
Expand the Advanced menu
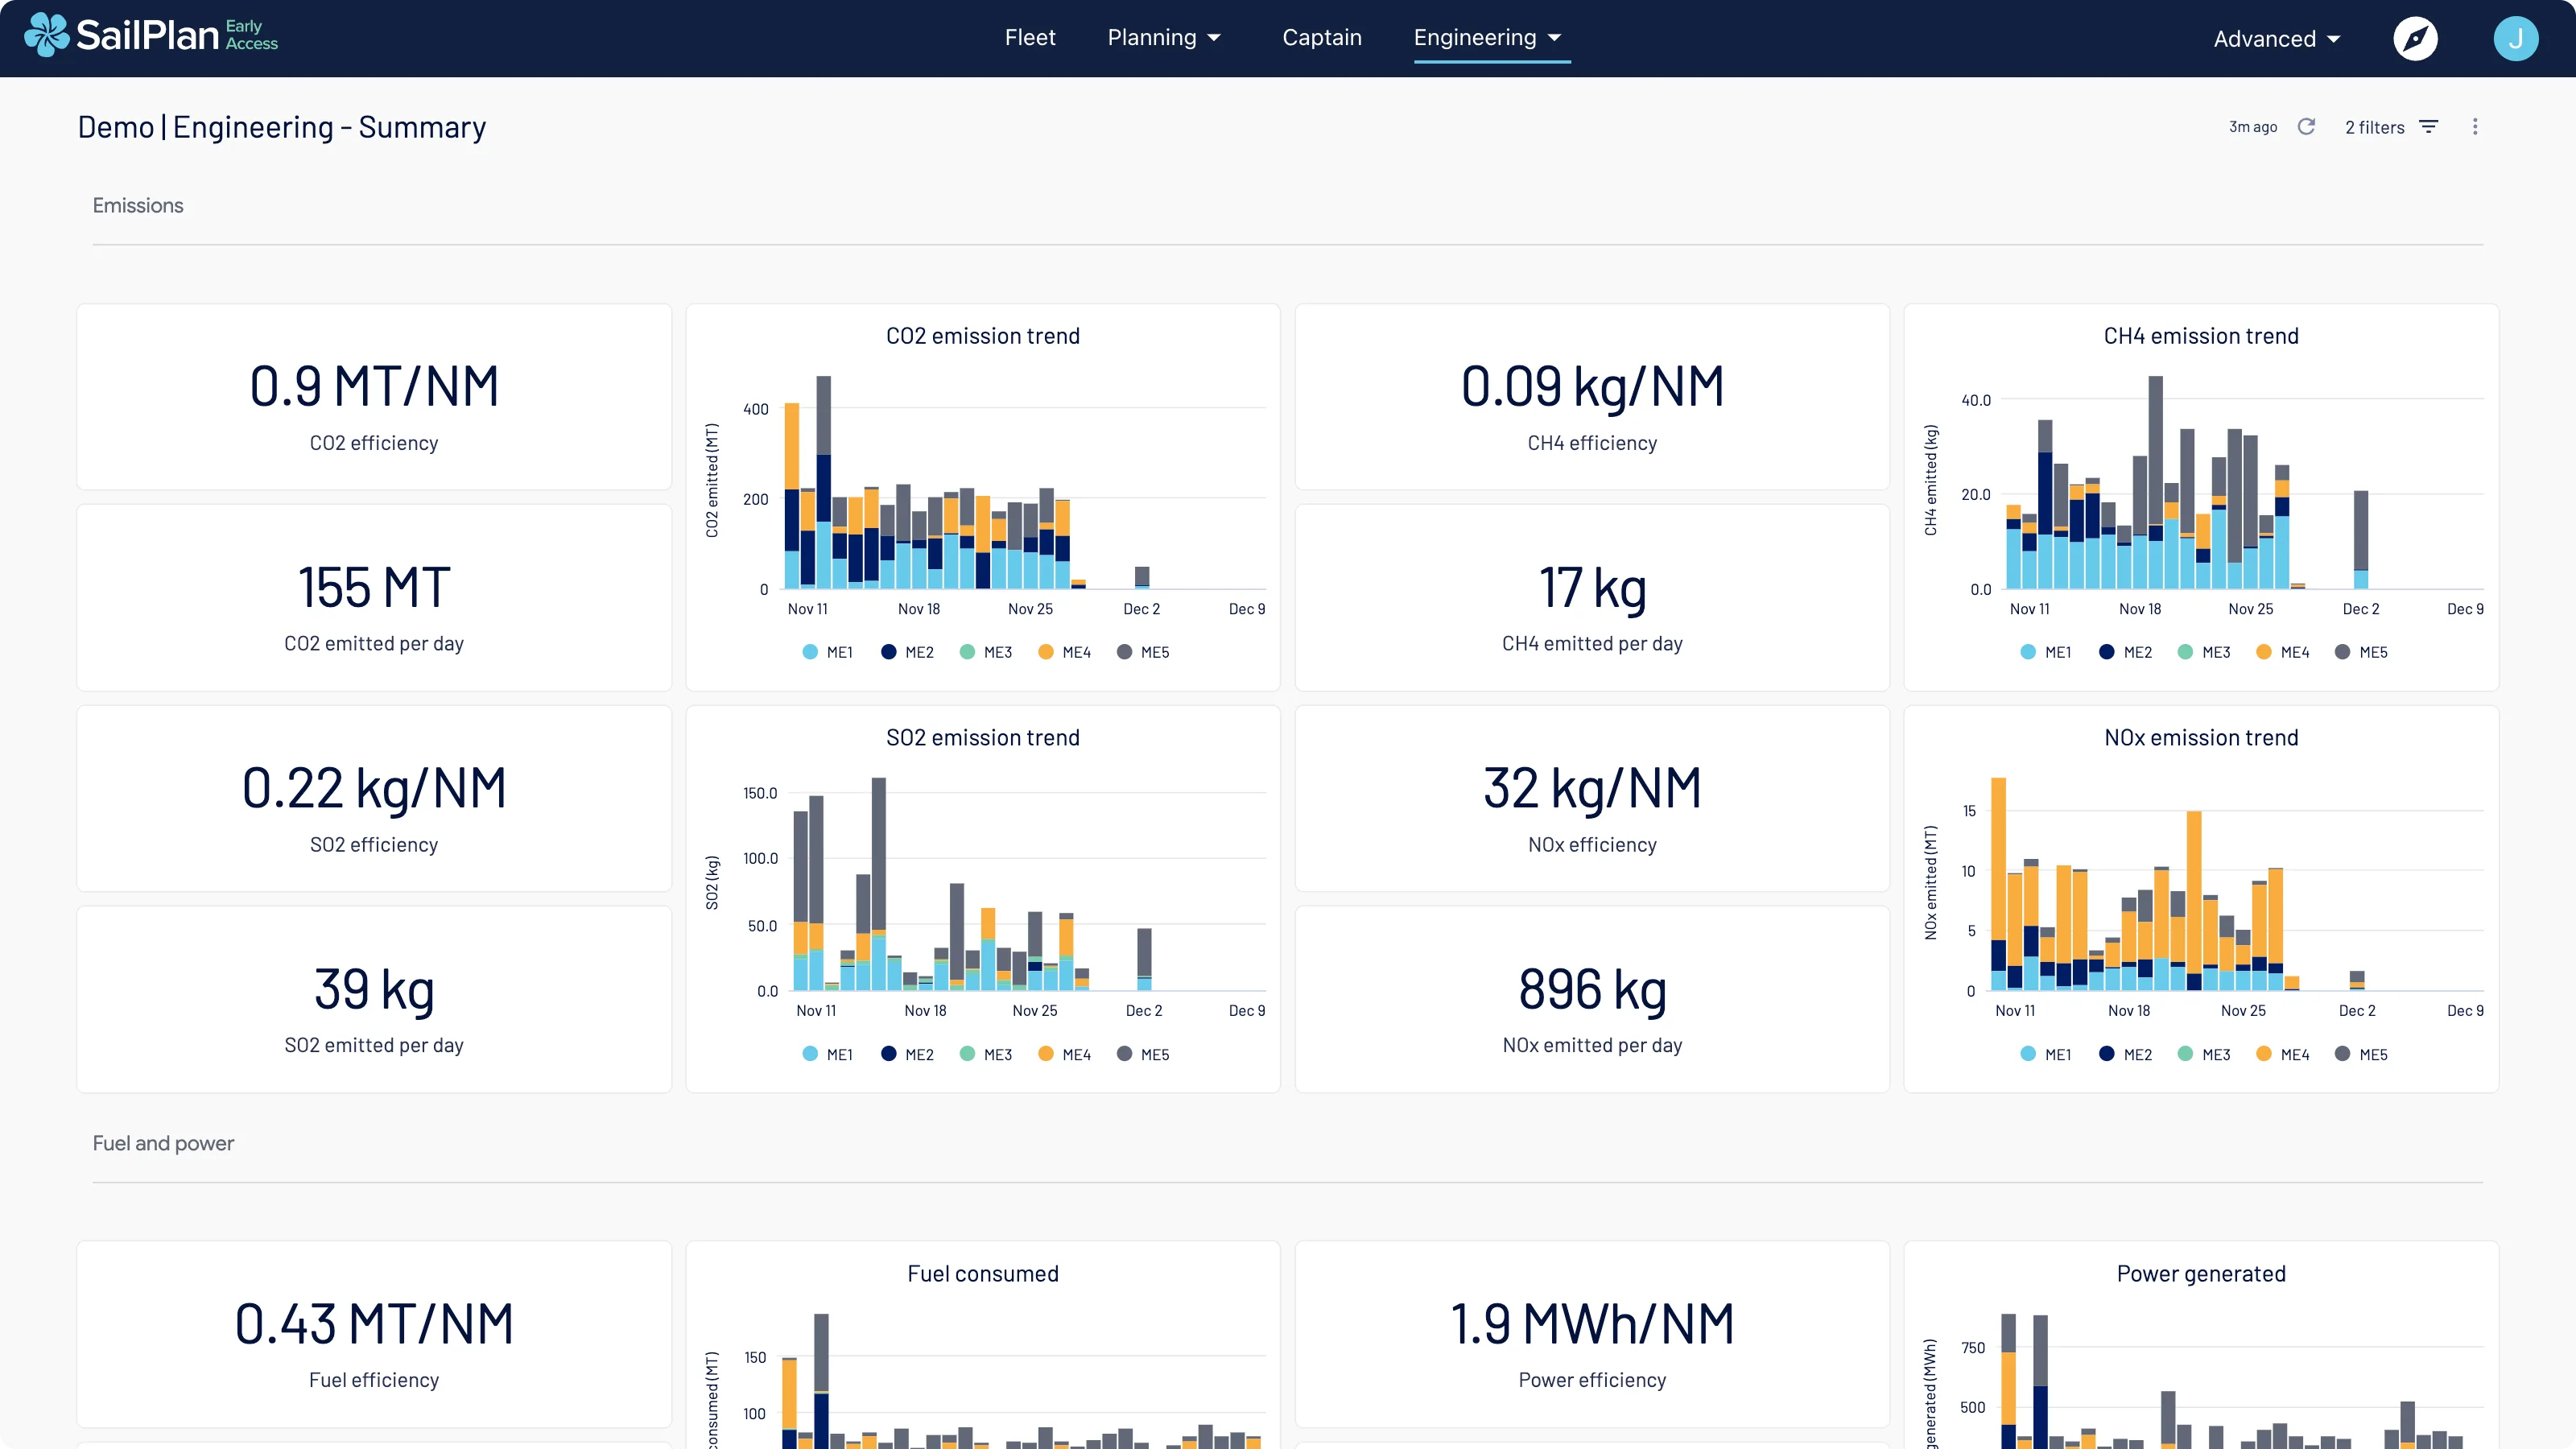tap(2277, 39)
